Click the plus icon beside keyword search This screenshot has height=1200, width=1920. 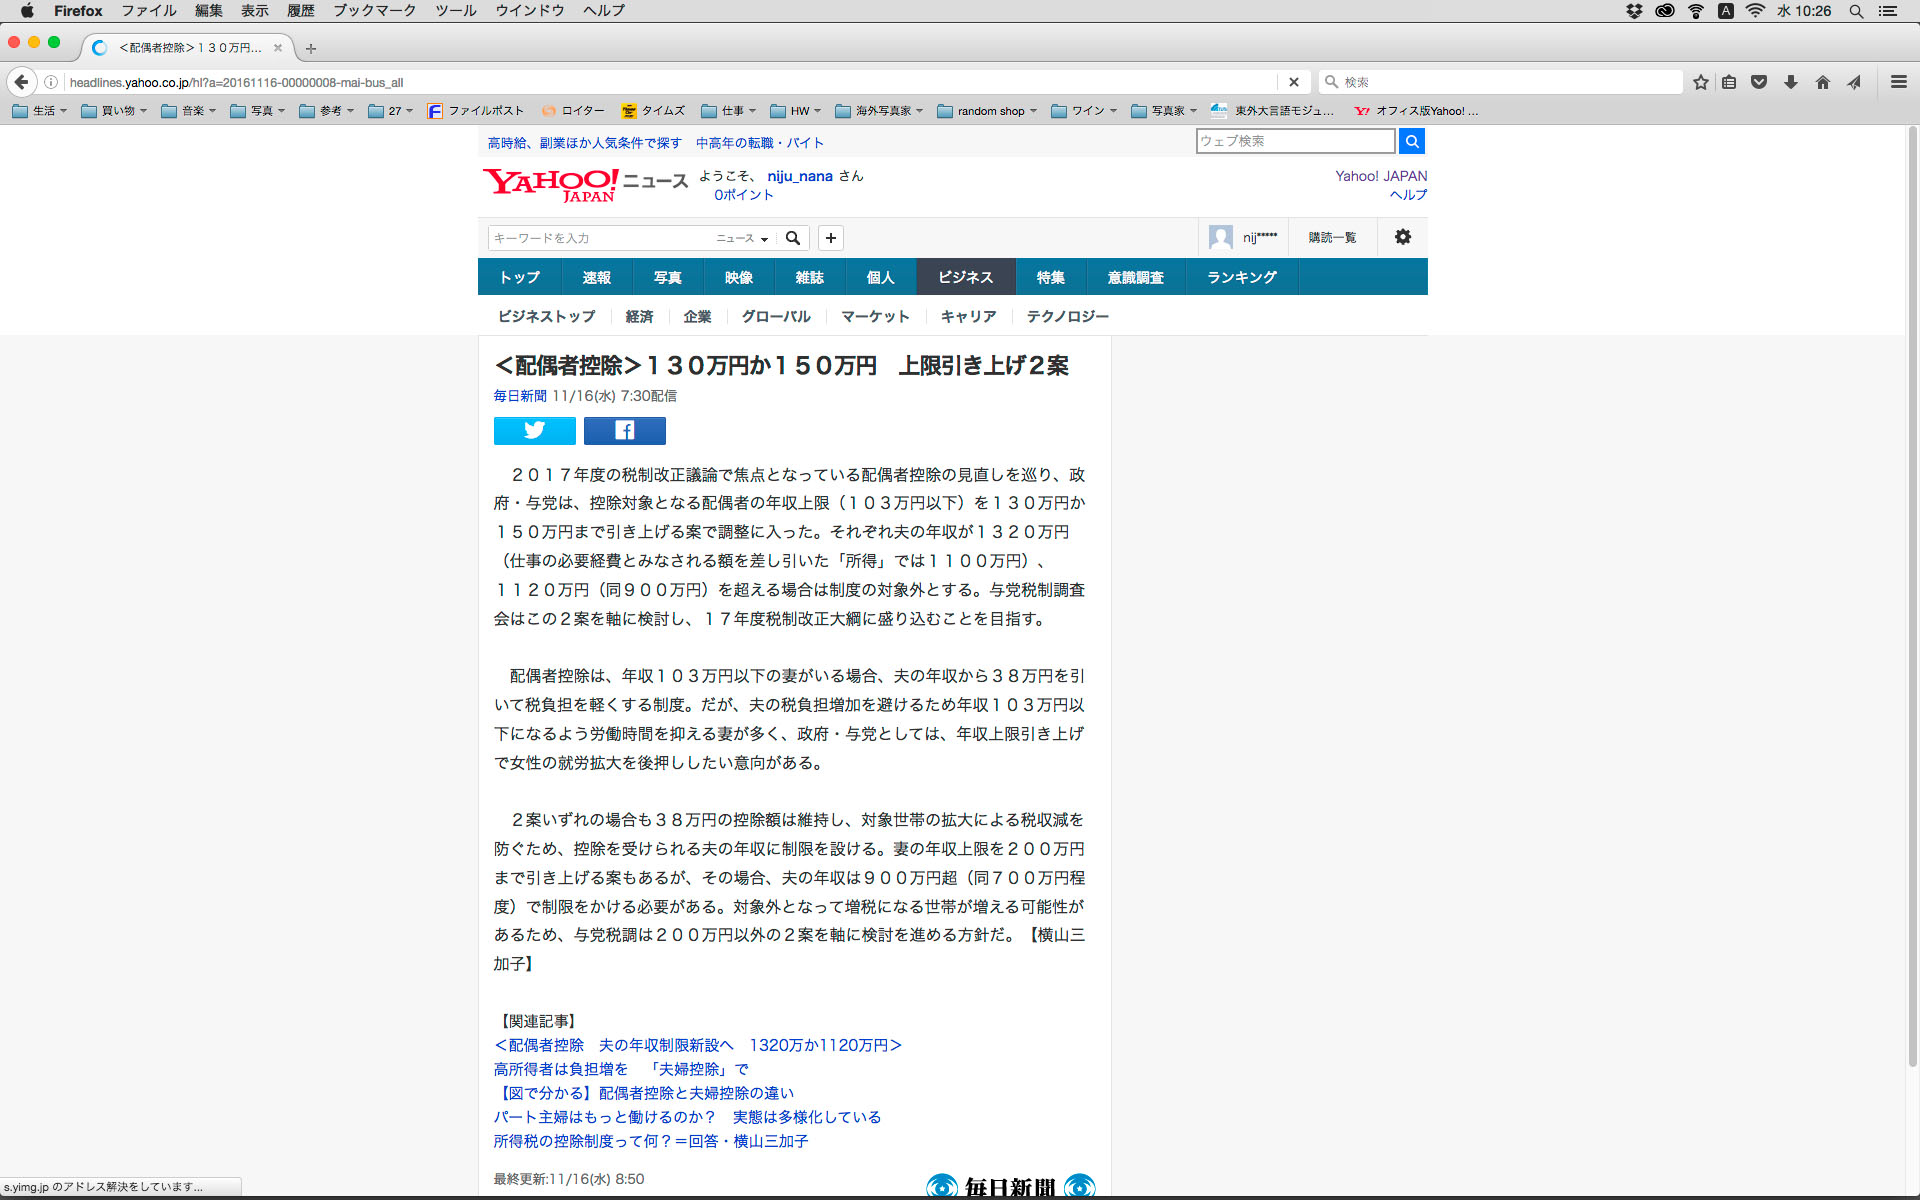(830, 238)
